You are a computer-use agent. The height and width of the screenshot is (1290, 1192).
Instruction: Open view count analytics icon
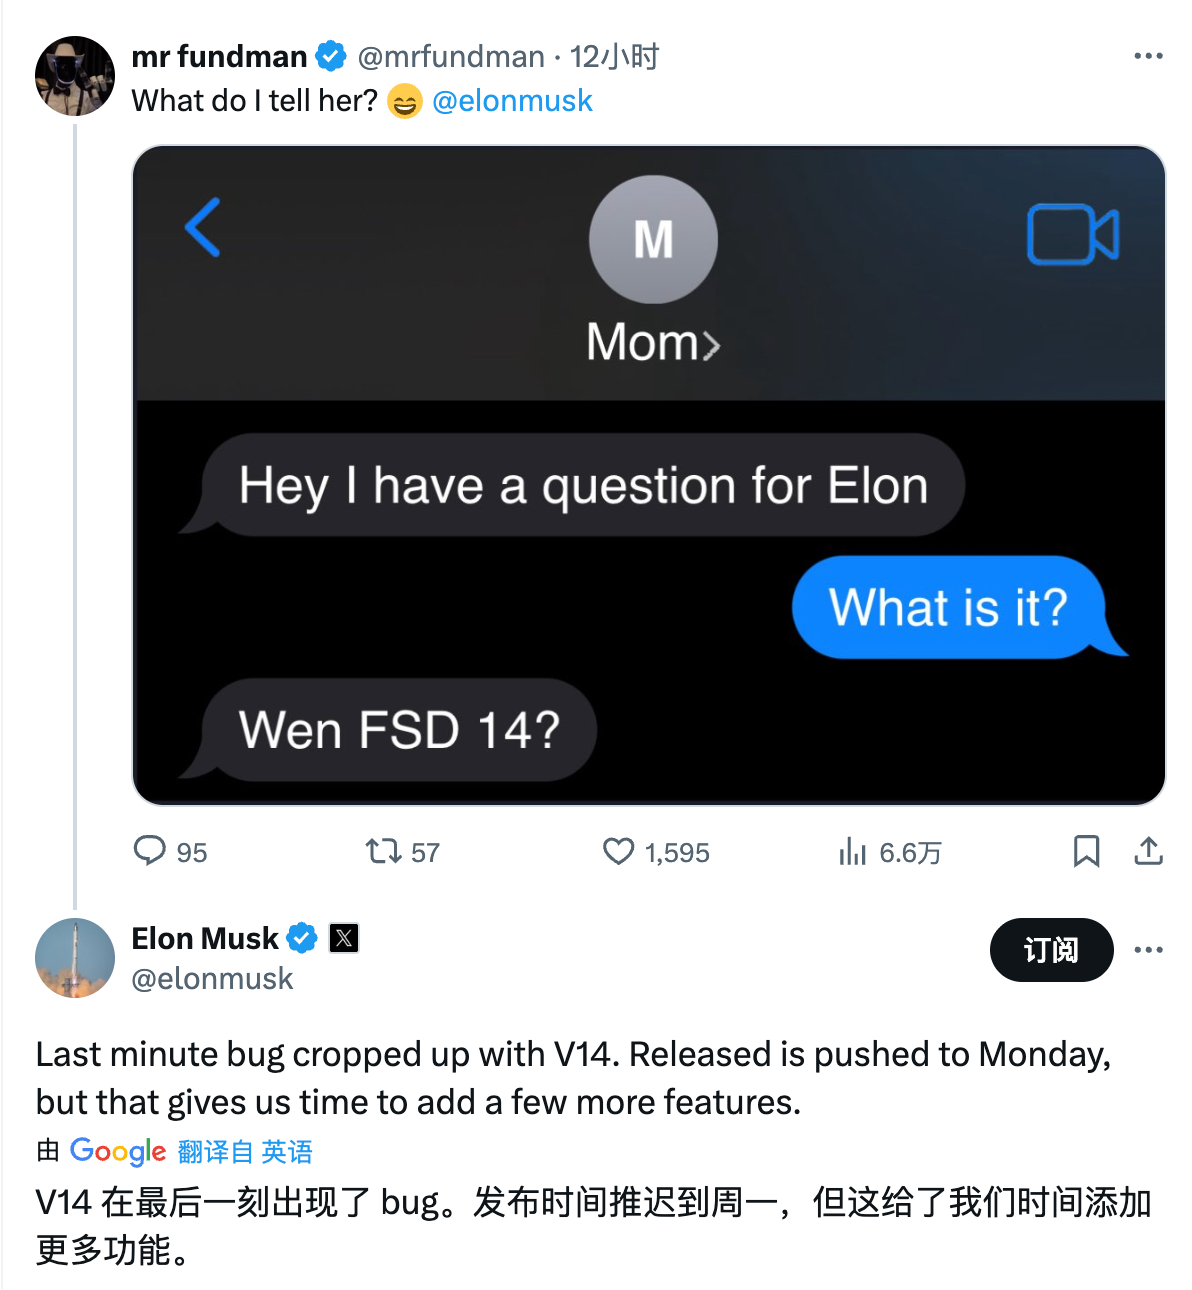853,851
